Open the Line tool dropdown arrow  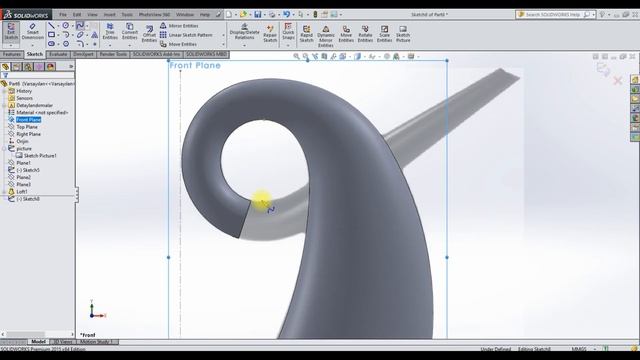pyautogui.click(x=58, y=26)
